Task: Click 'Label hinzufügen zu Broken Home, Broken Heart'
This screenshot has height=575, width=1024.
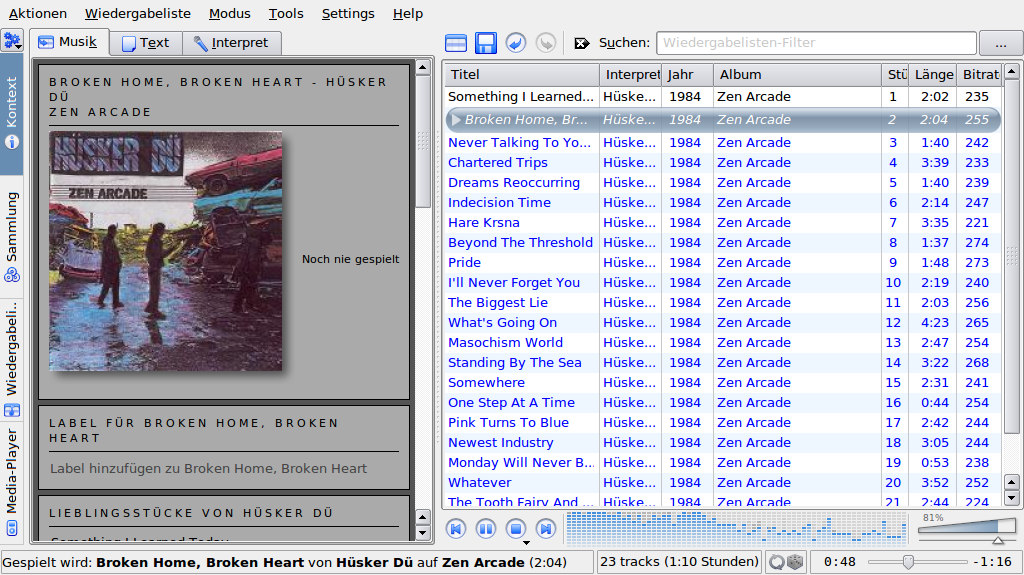Action: point(208,468)
